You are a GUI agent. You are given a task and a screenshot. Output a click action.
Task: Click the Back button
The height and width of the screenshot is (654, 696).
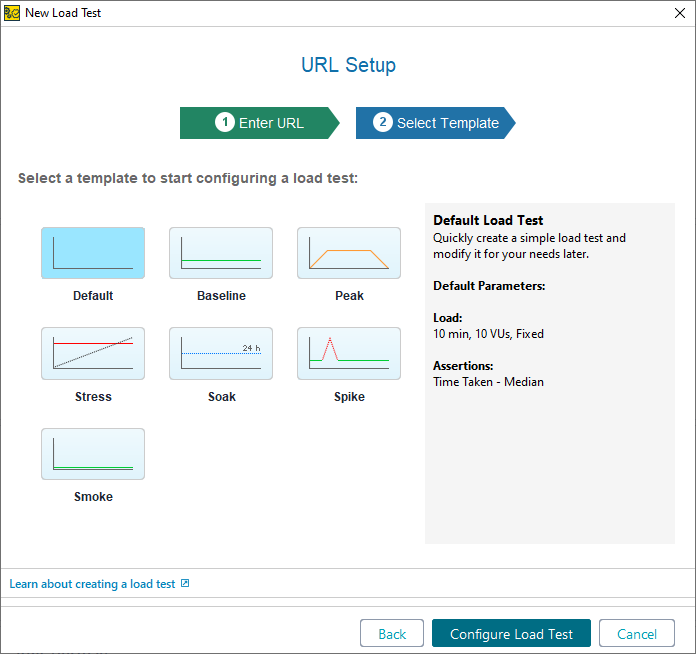coord(392,634)
